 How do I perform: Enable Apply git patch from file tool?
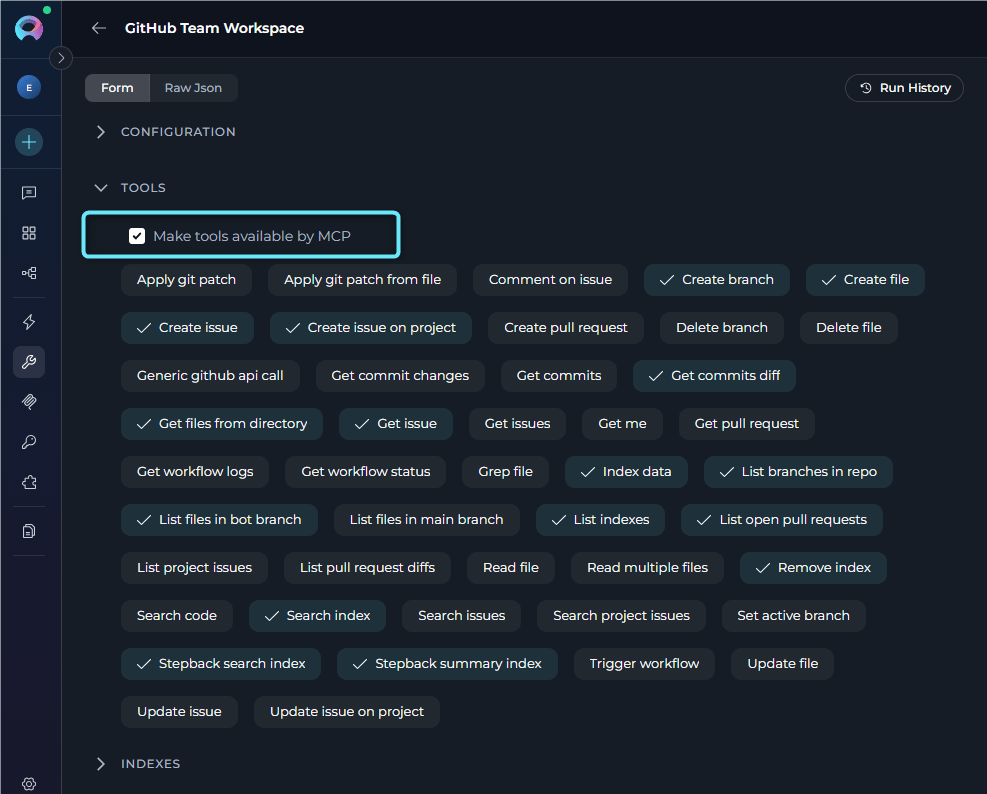(363, 280)
